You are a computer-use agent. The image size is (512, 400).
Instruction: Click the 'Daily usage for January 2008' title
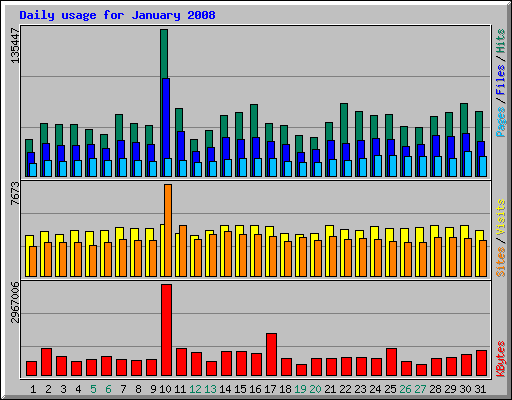(x=117, y=15)
